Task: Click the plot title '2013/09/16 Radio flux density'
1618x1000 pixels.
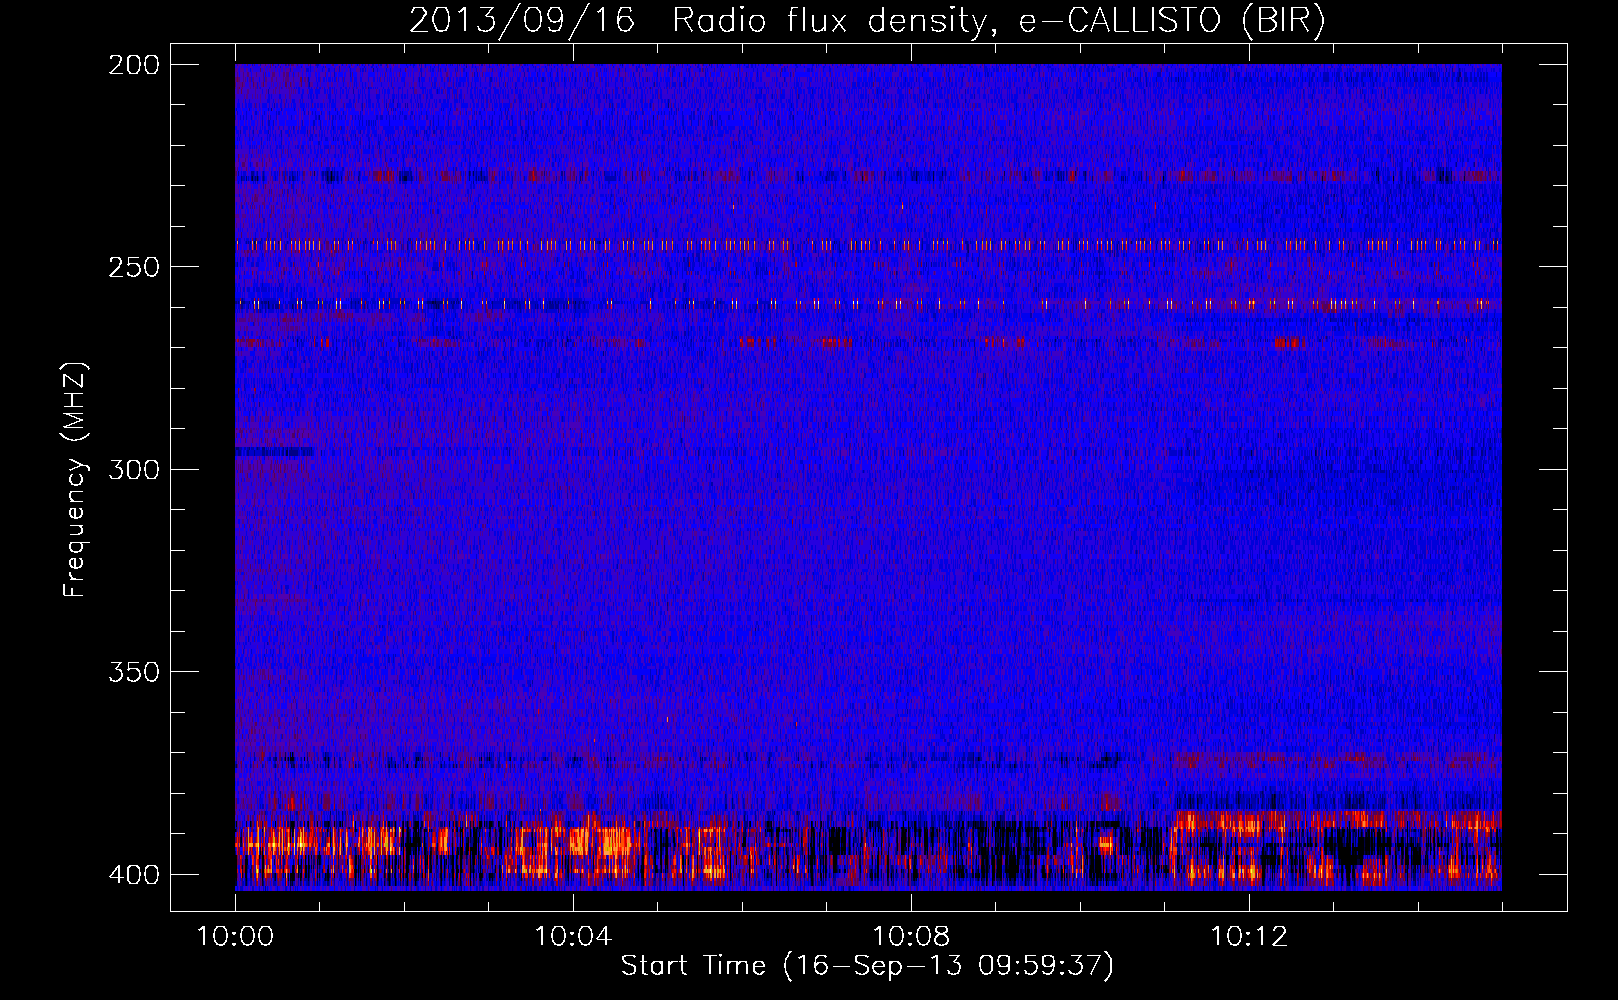Action: [867, 21]
